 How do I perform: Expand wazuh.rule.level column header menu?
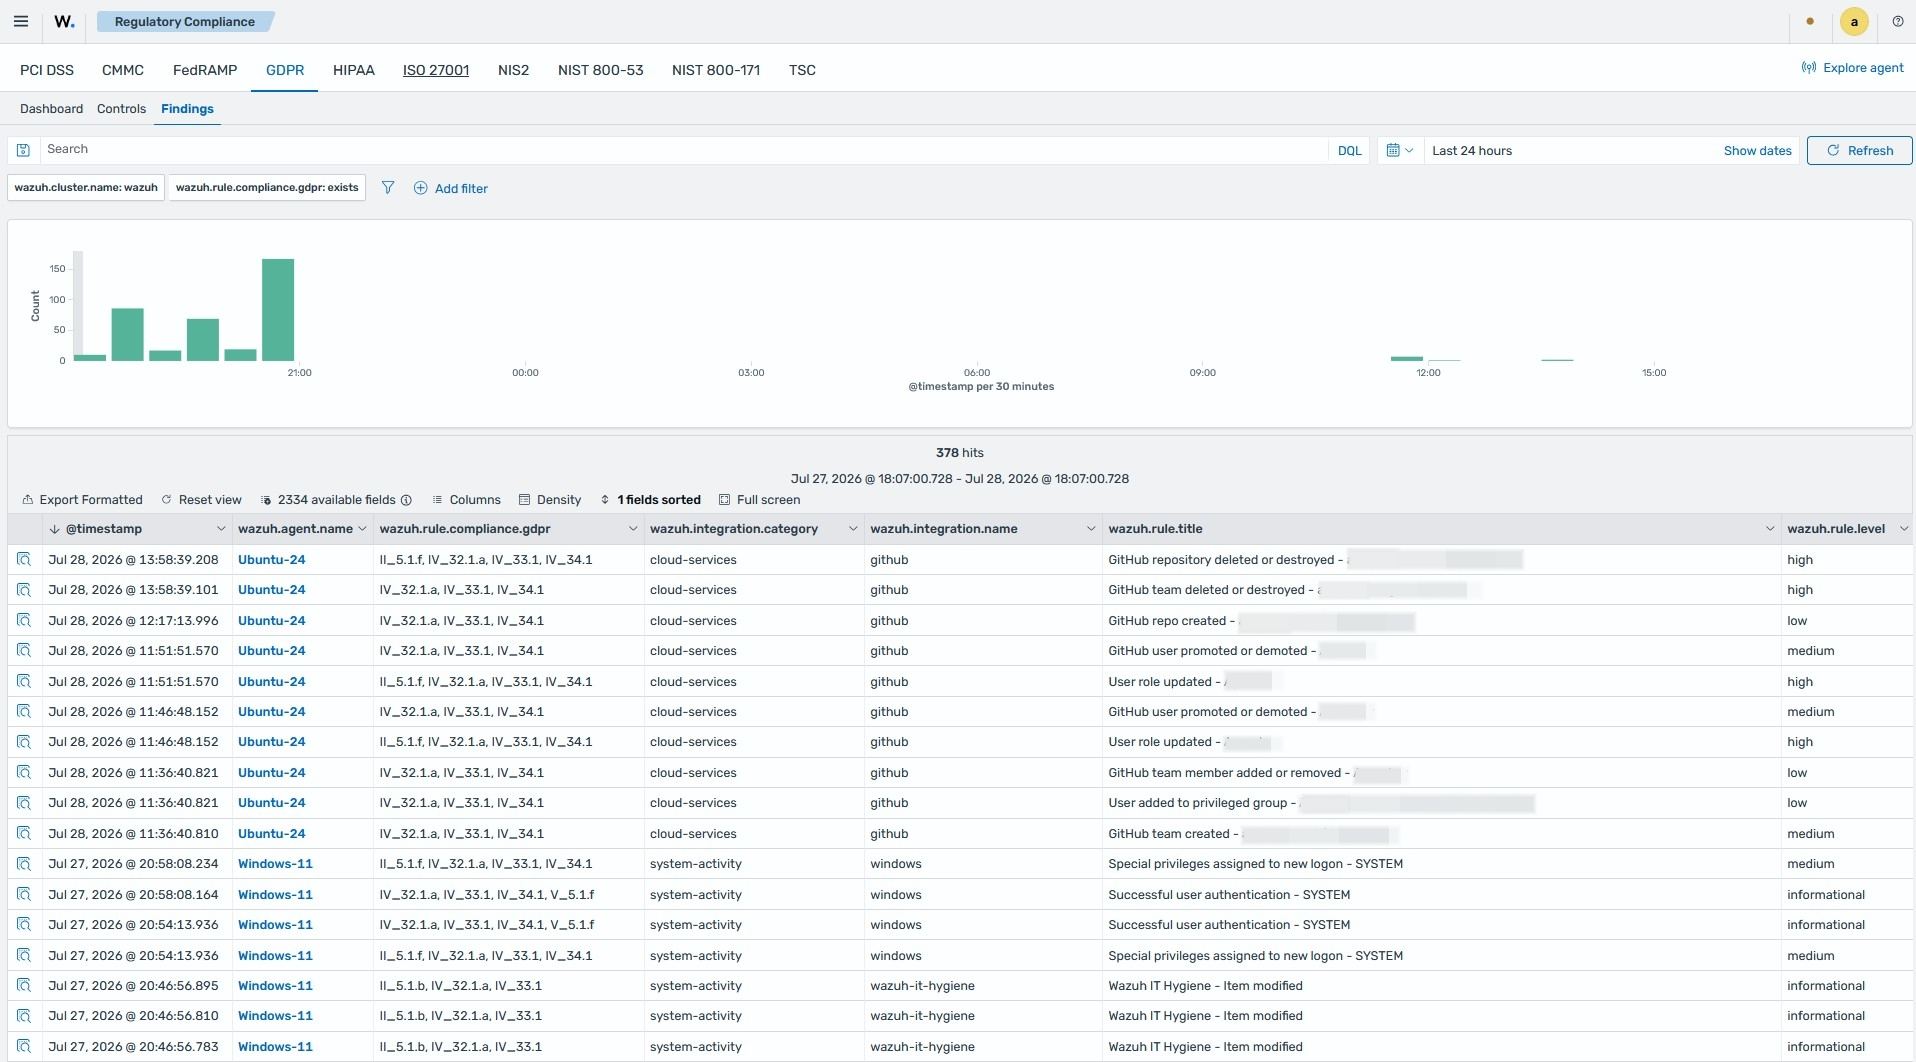click(x=1903, y=529)
